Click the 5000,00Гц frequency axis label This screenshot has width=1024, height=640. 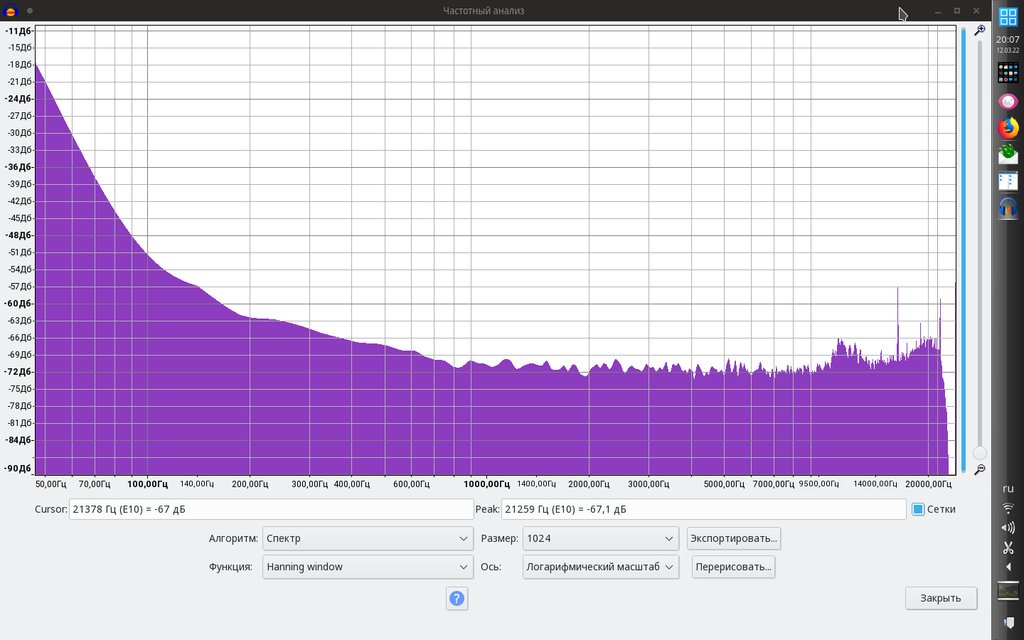[x=724, y=485]
